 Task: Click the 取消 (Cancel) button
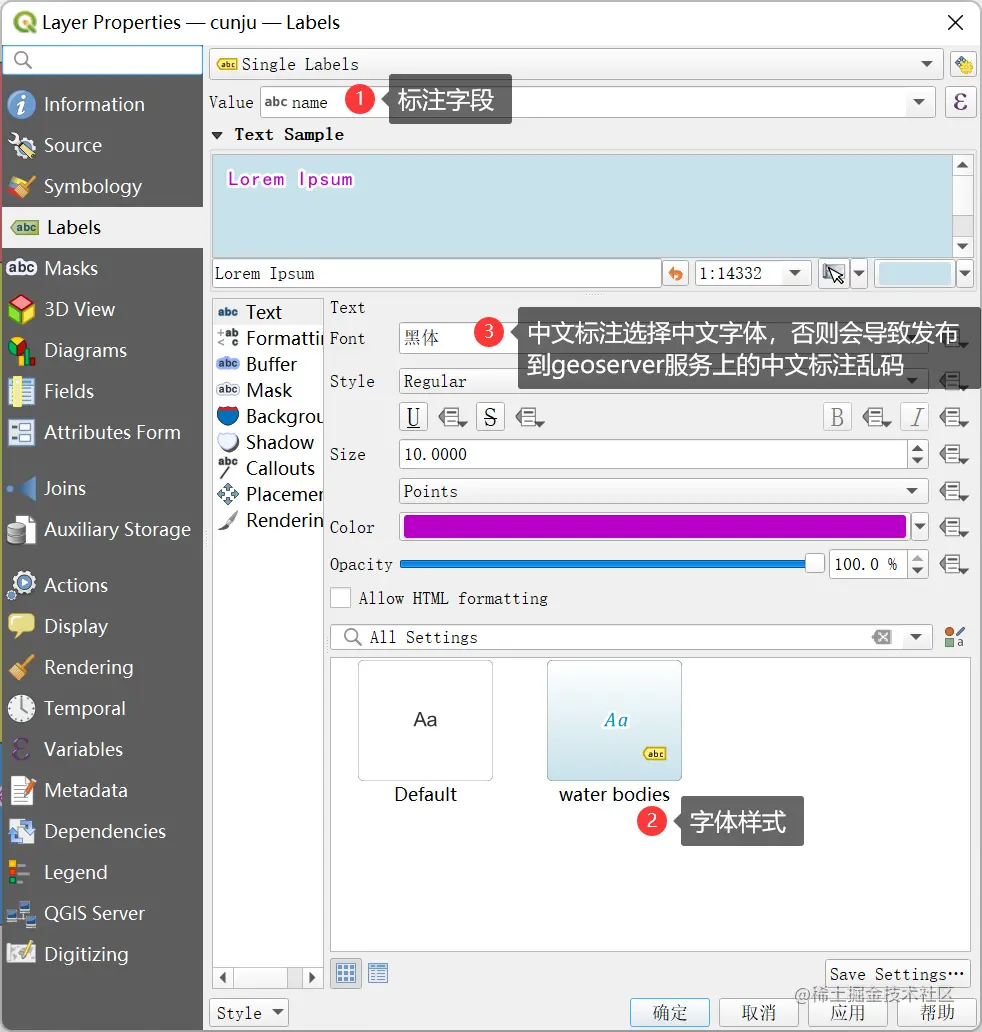(x=759, y=1012)
